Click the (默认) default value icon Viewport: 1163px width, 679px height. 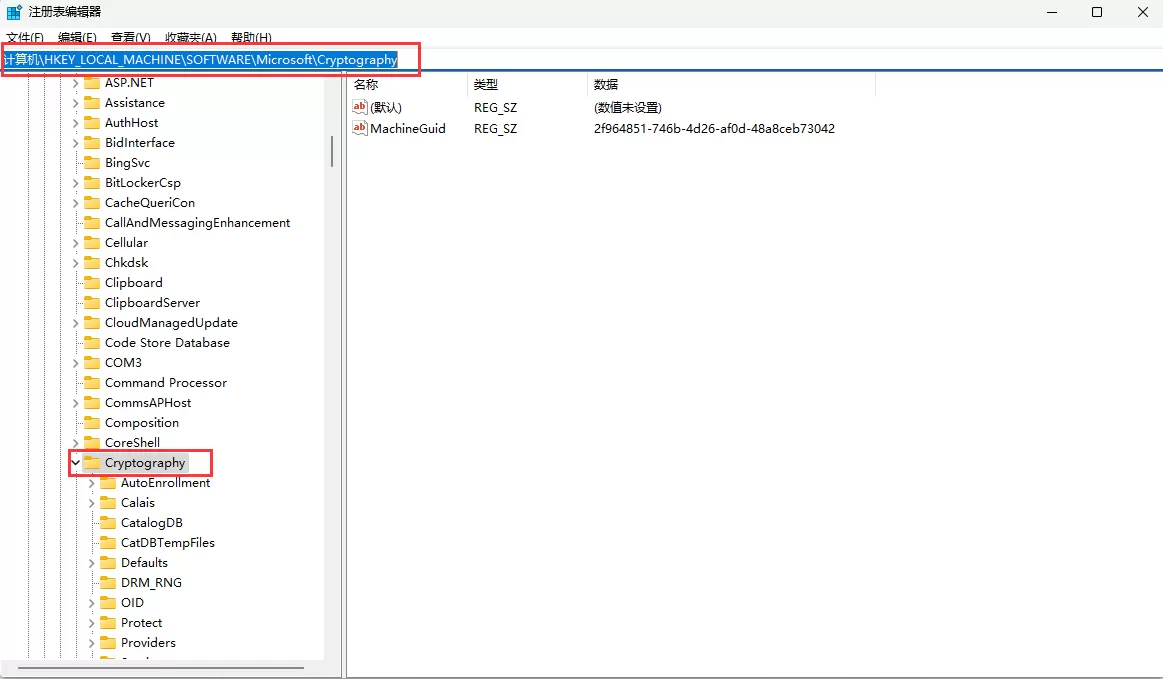pyautogui.click(x=360, y=107)
